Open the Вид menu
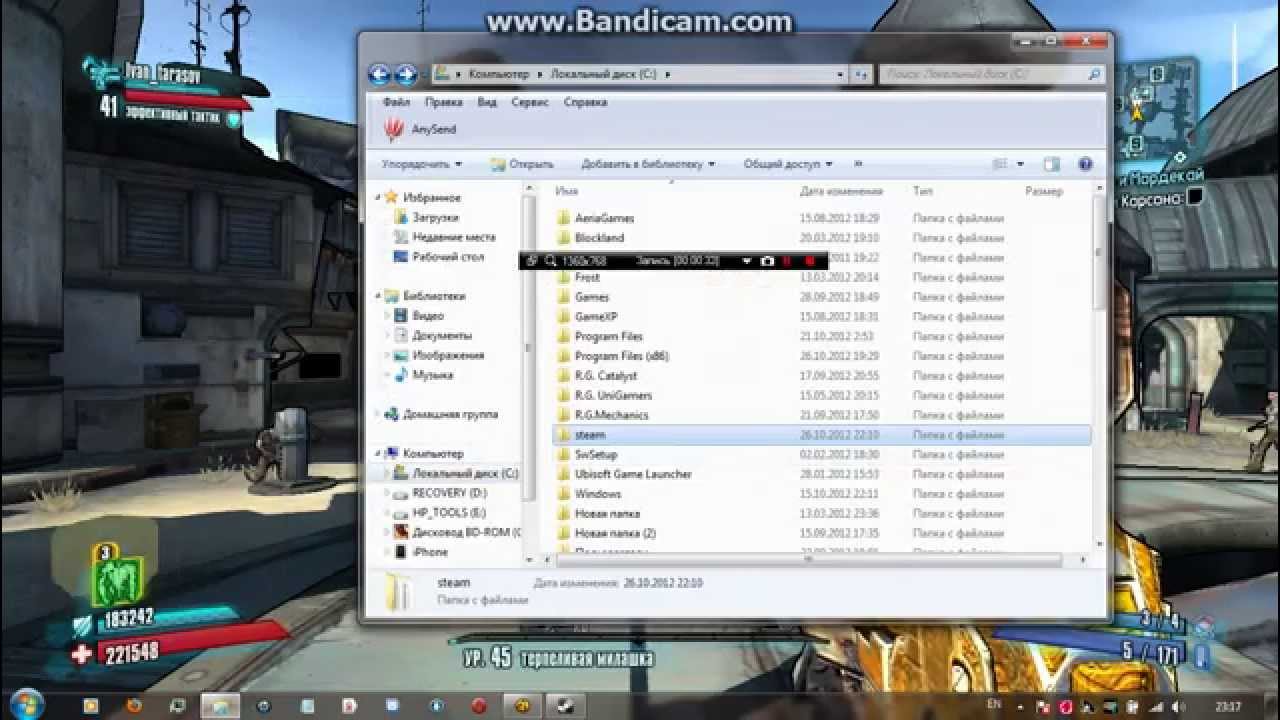This screenshot has width=1280, height=720. 487,102
